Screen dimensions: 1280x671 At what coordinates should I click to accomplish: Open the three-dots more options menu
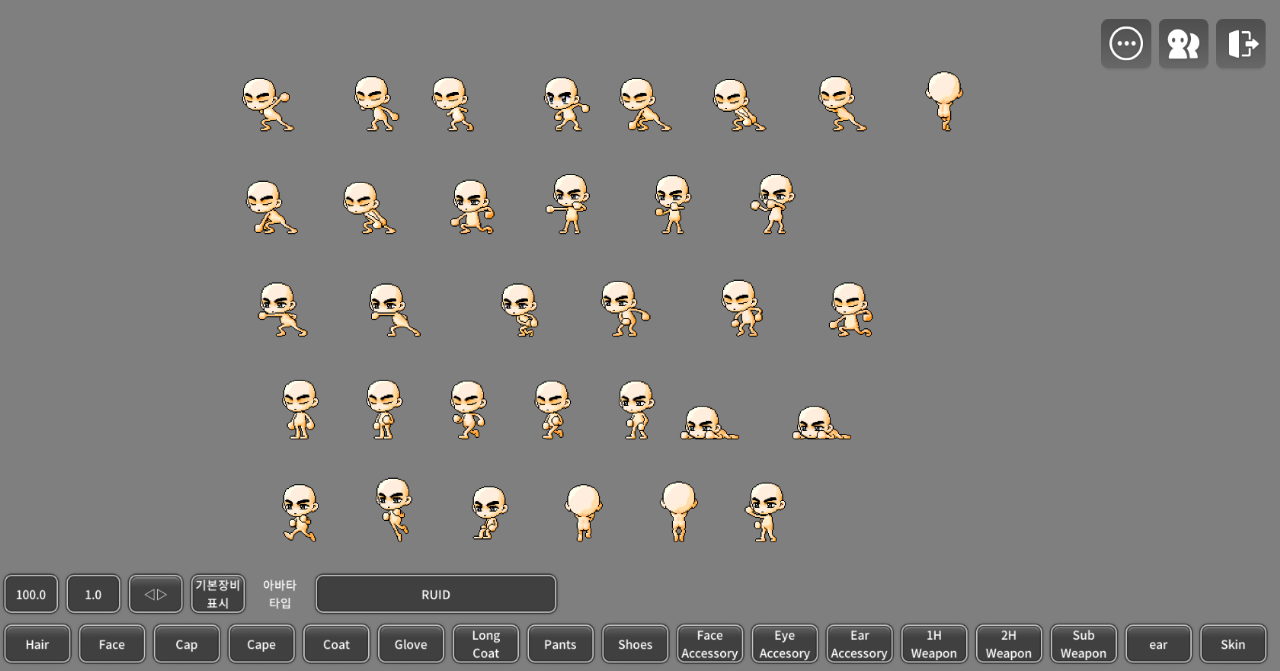click(1126, 44)
